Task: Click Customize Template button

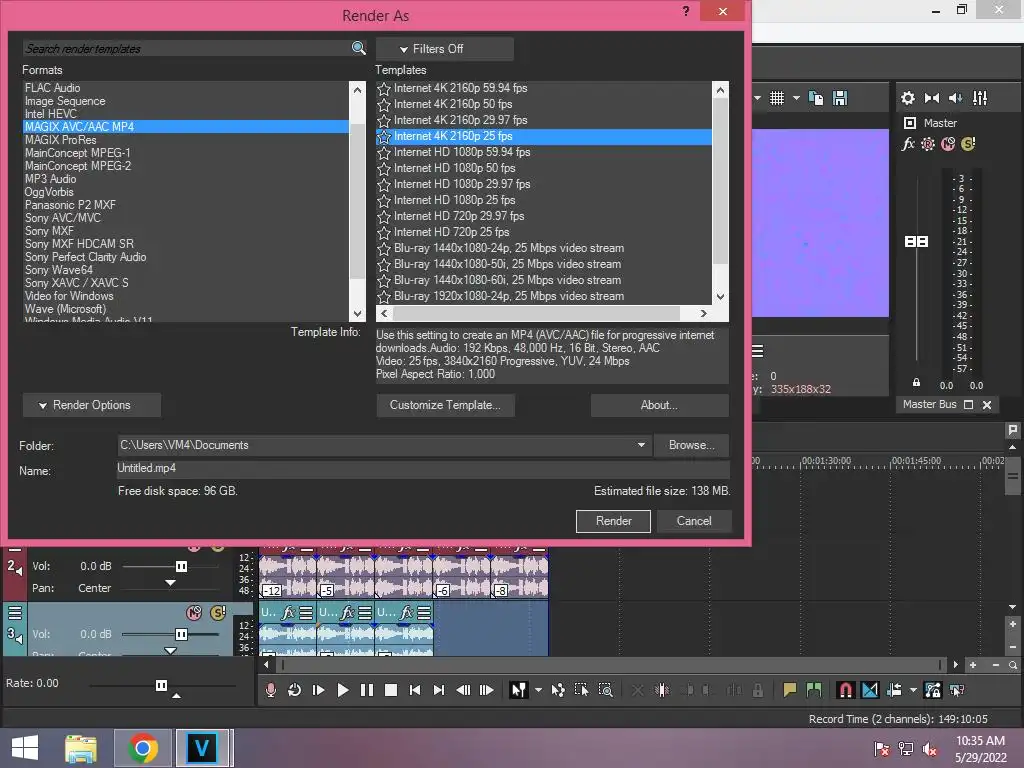Action: tap(445, 405)
